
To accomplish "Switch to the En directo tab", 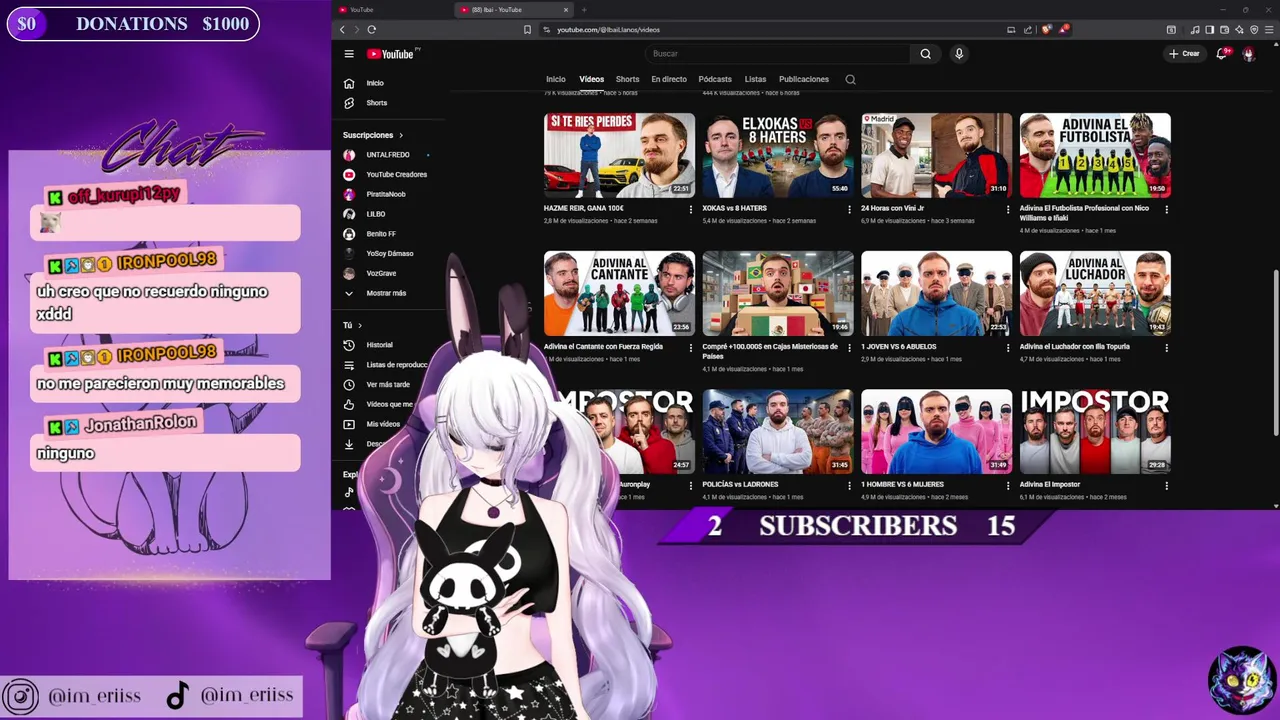I will click(669, 79).
